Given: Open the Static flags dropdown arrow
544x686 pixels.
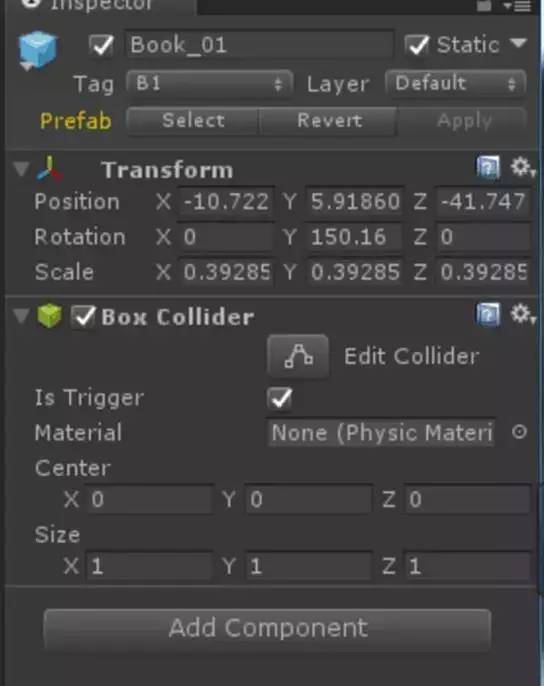Looking at the screenshot, I should [519, 44].
